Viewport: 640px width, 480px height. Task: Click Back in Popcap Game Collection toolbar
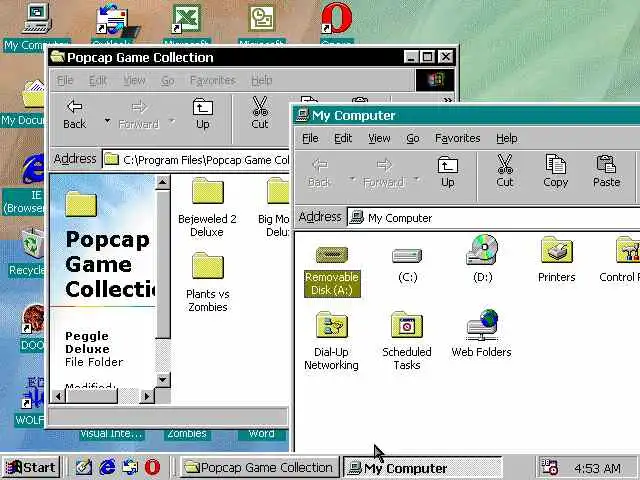click(74, 114)
